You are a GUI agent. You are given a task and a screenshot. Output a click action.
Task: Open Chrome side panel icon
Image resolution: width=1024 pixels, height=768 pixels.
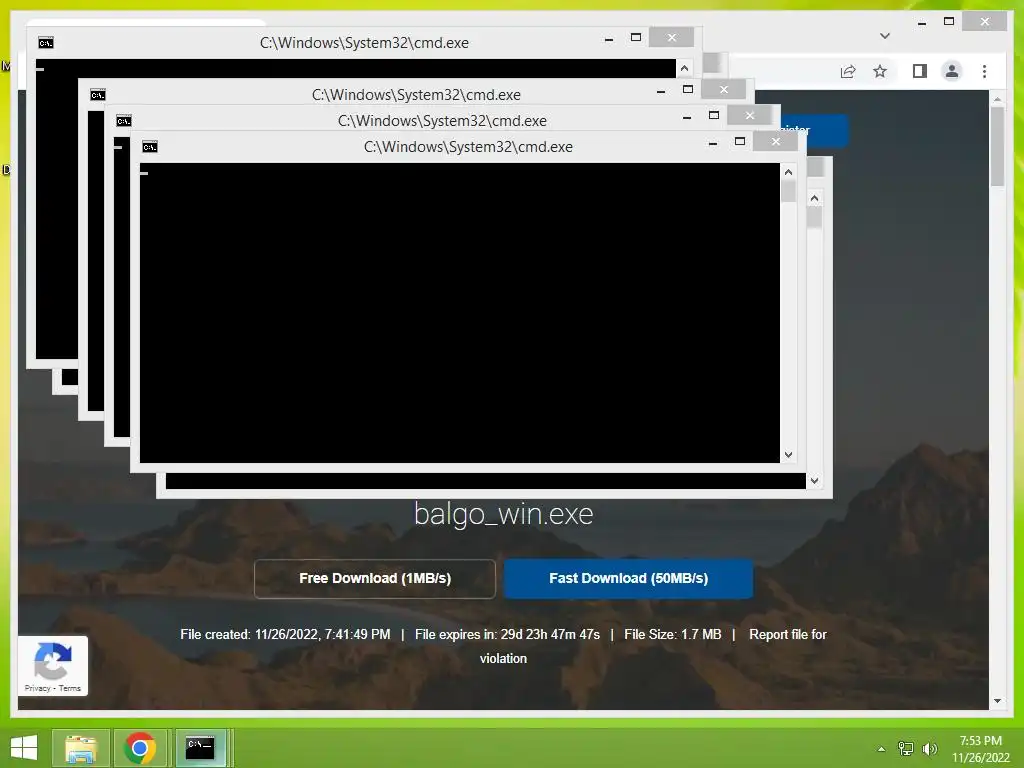click(920, 71)
